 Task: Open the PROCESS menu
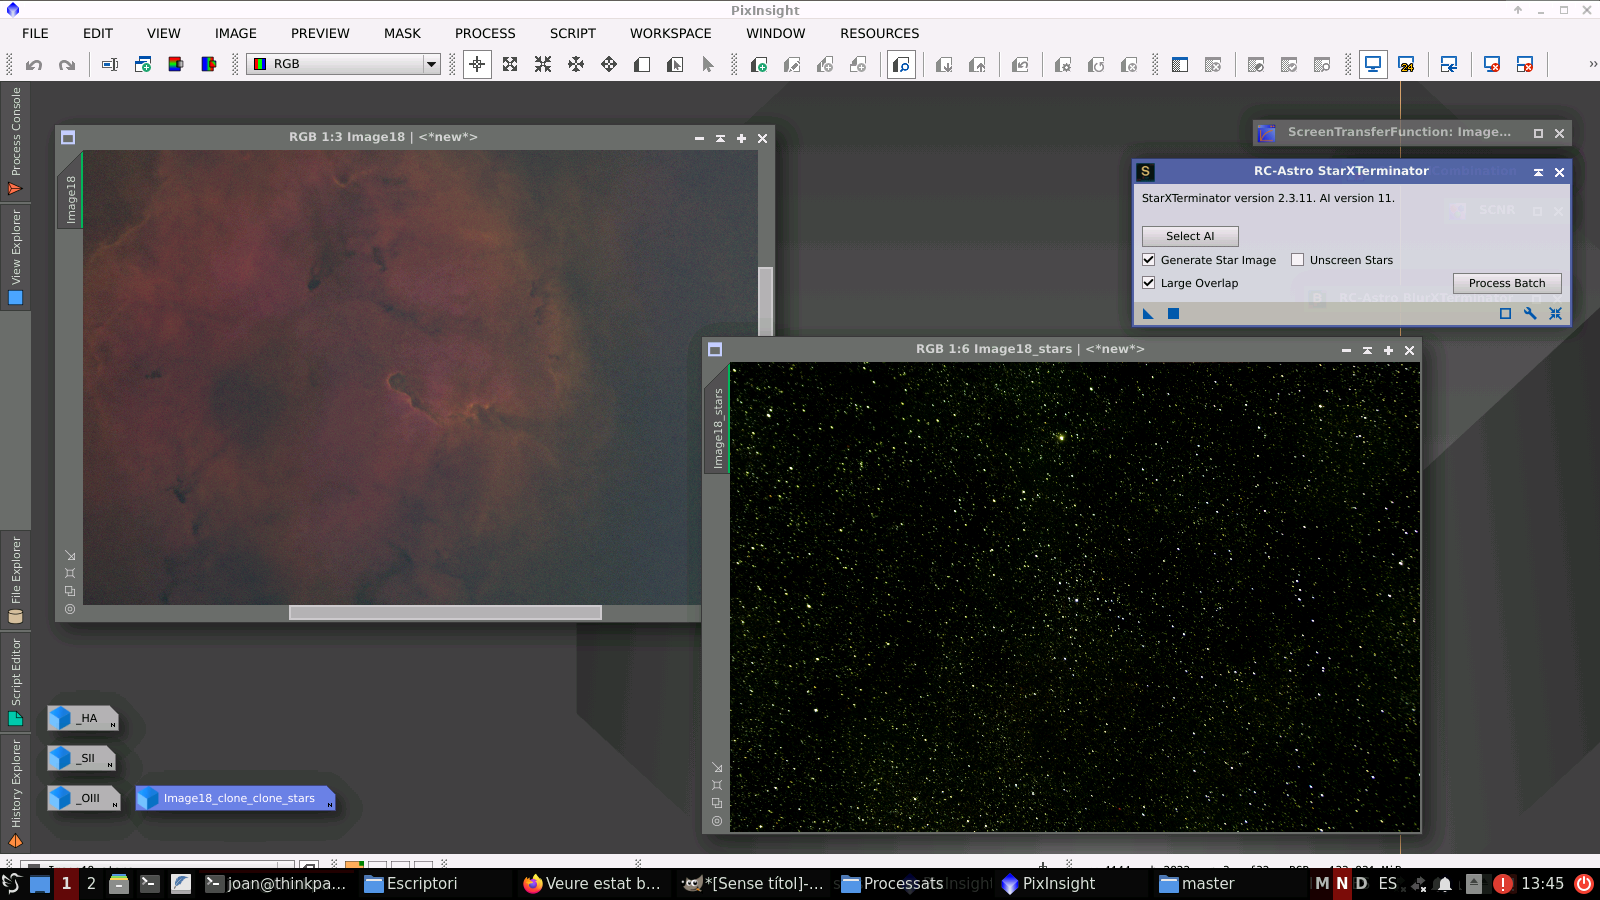pyautogui.click(x=485, y=33)
